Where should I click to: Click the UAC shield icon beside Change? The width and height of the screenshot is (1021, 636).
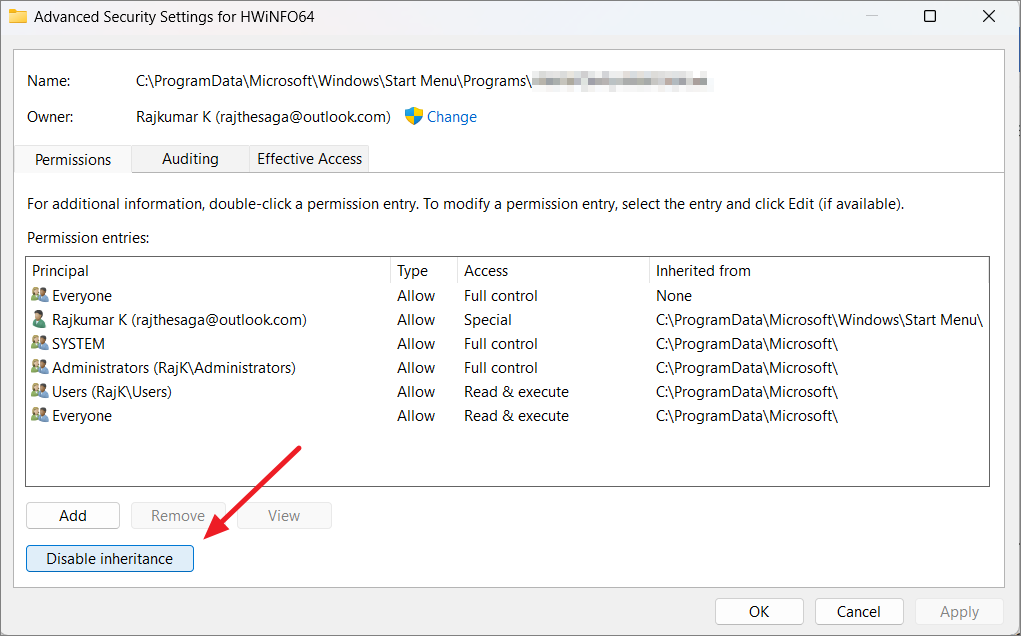(x=412, y=117)
